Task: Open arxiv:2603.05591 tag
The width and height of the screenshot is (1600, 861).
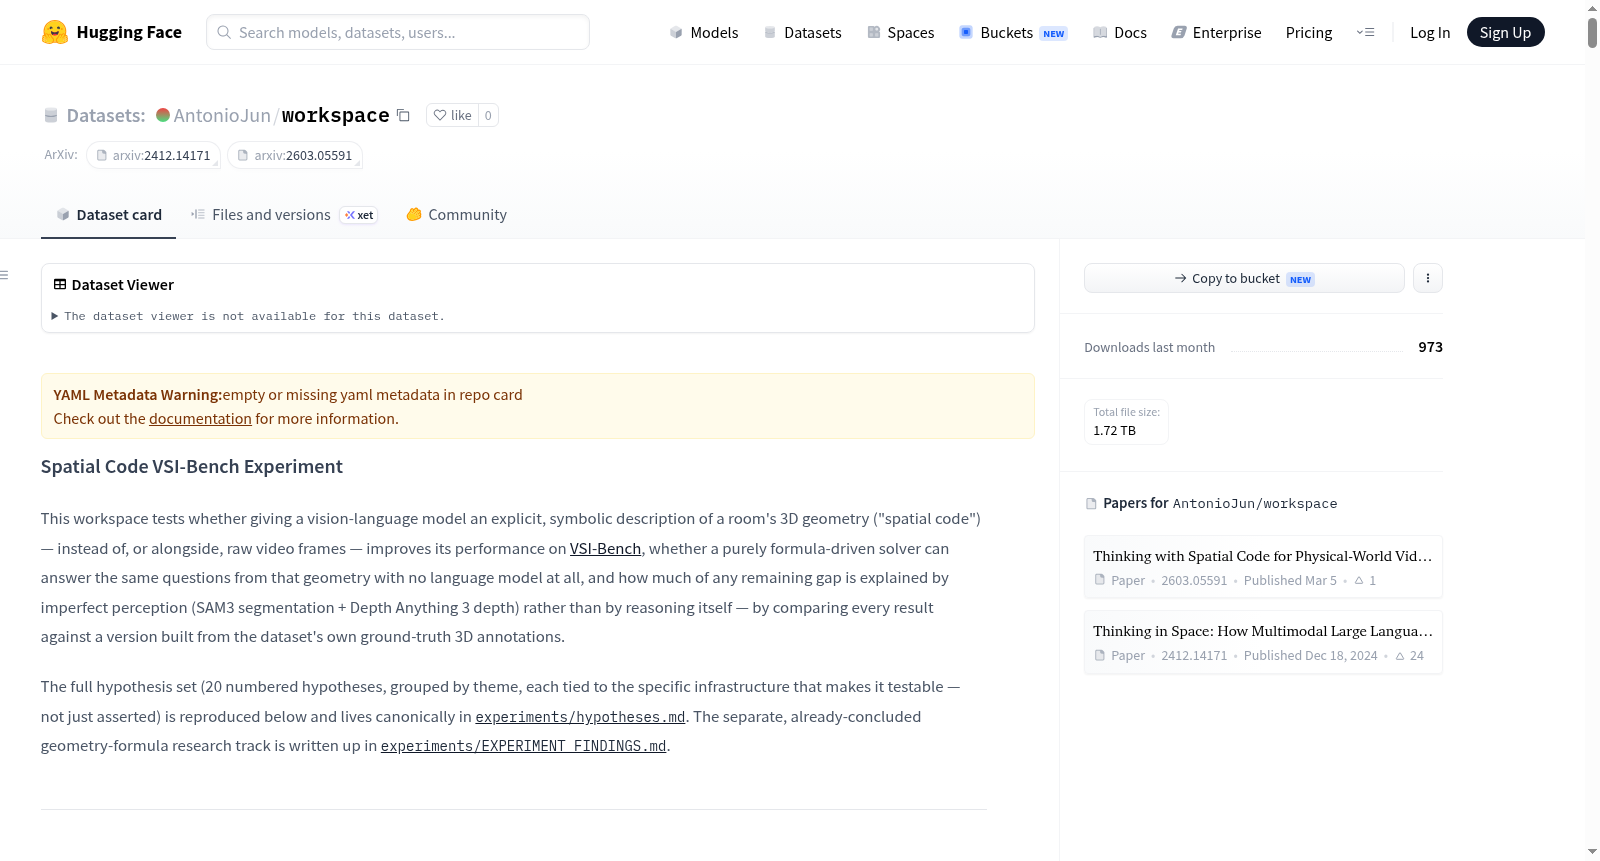Action: point(295,155)
